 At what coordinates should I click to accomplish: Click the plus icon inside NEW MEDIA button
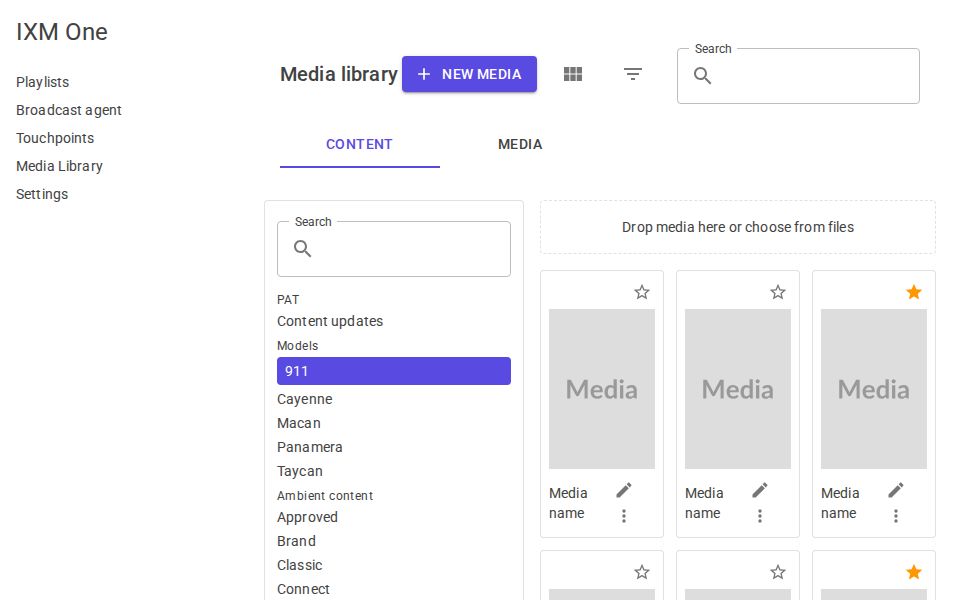pos(424,73)
